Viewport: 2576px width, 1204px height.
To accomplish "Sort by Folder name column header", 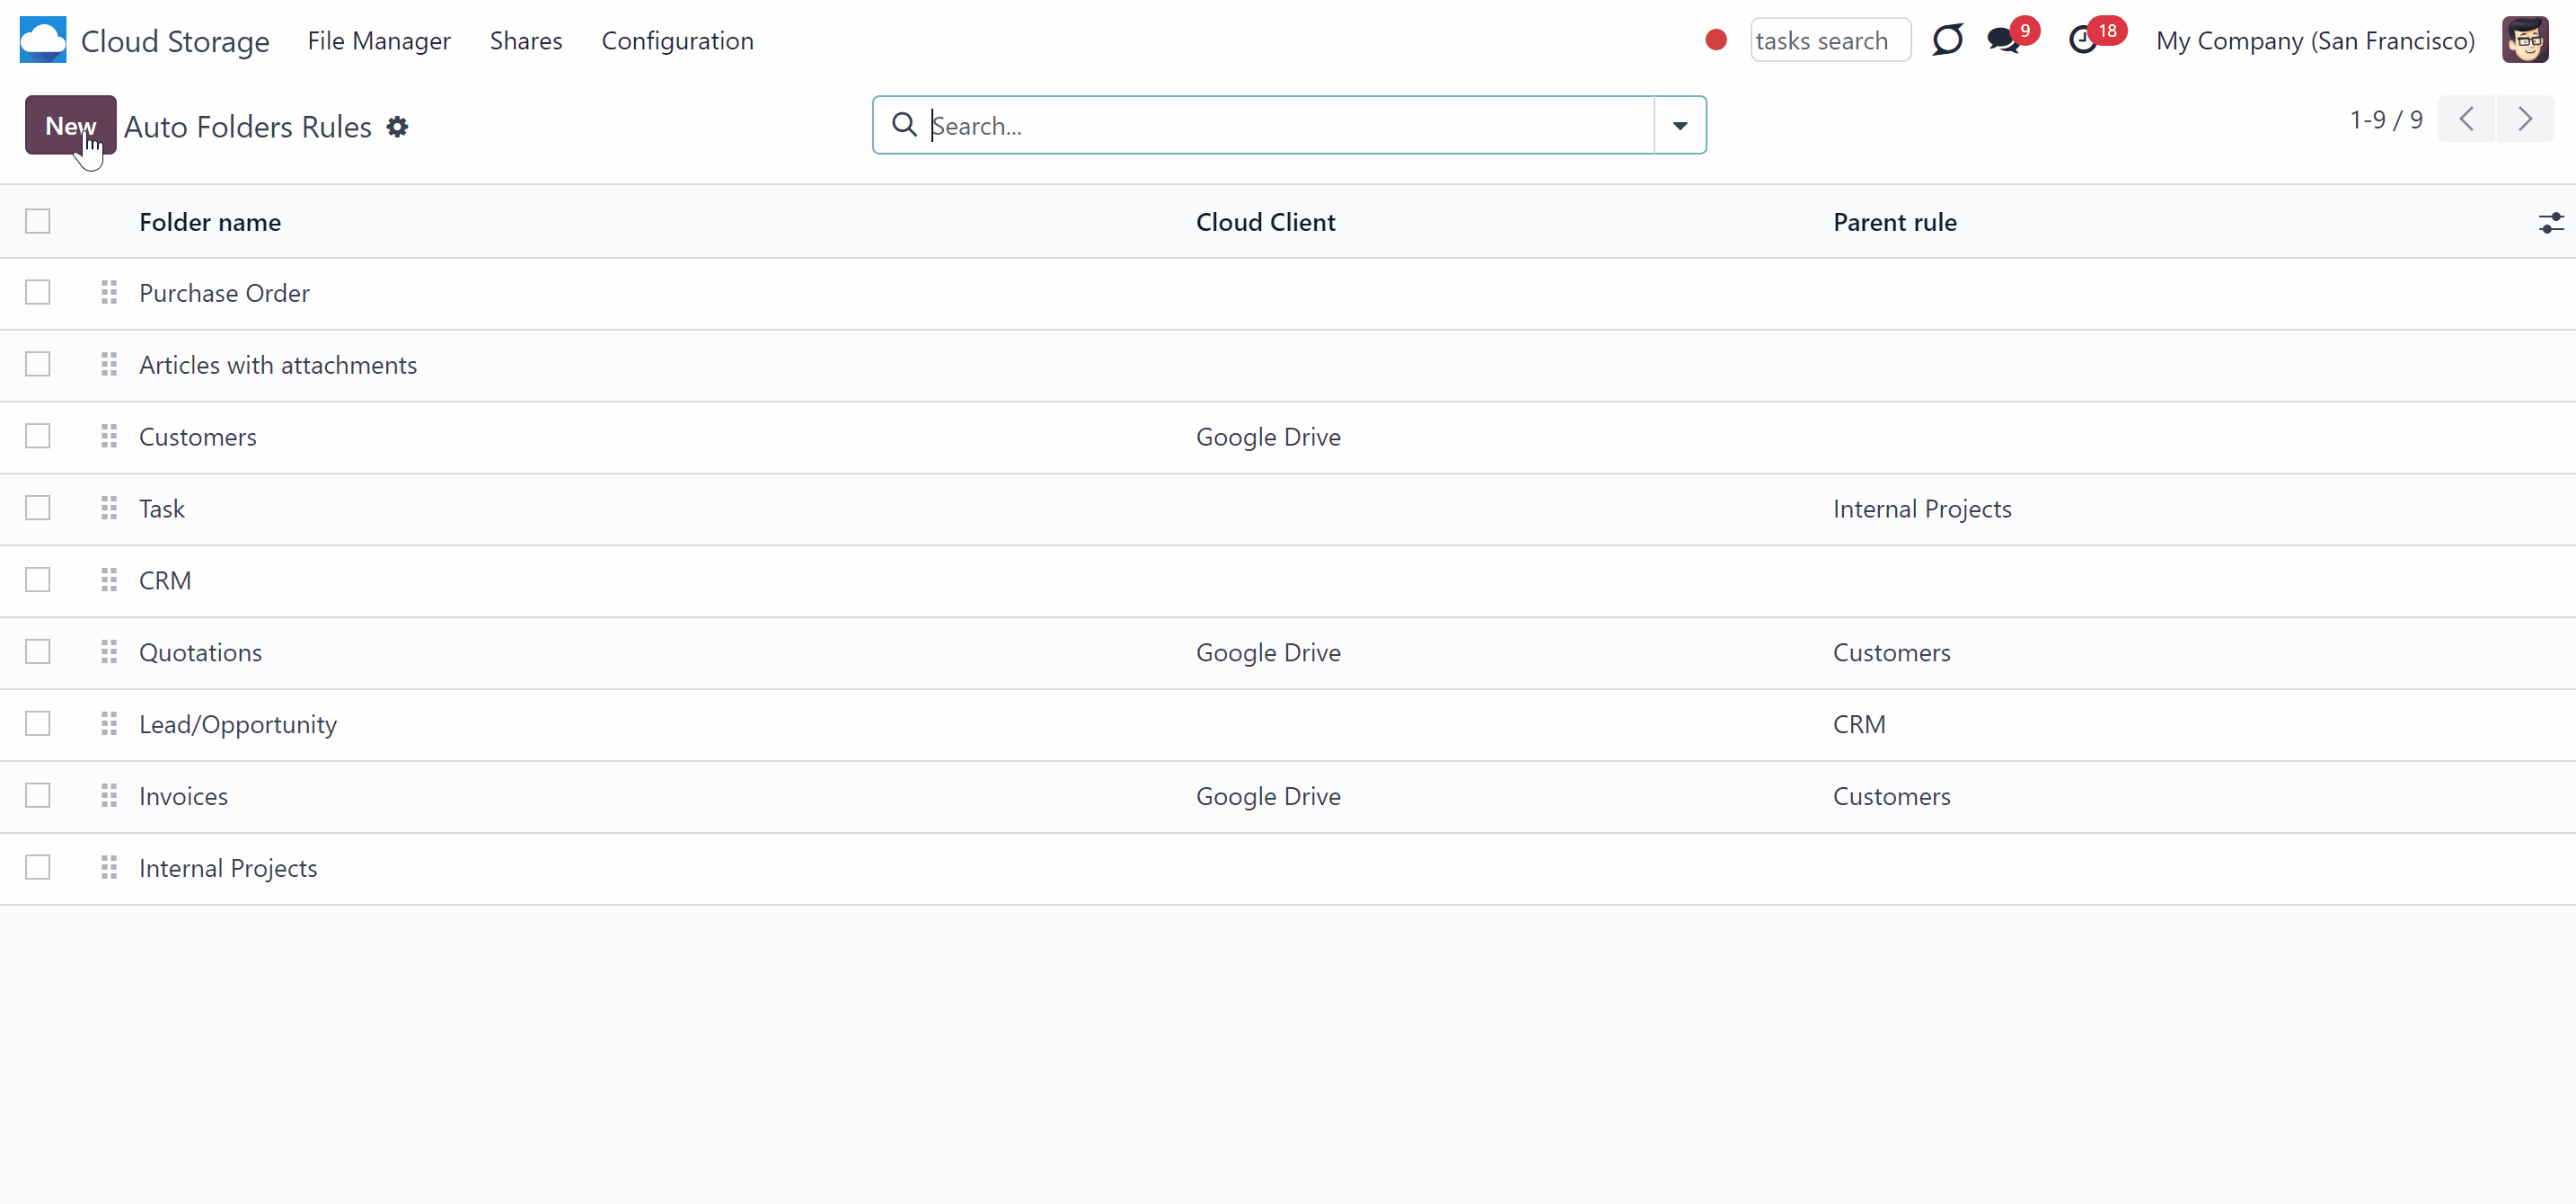I will 210,222.
